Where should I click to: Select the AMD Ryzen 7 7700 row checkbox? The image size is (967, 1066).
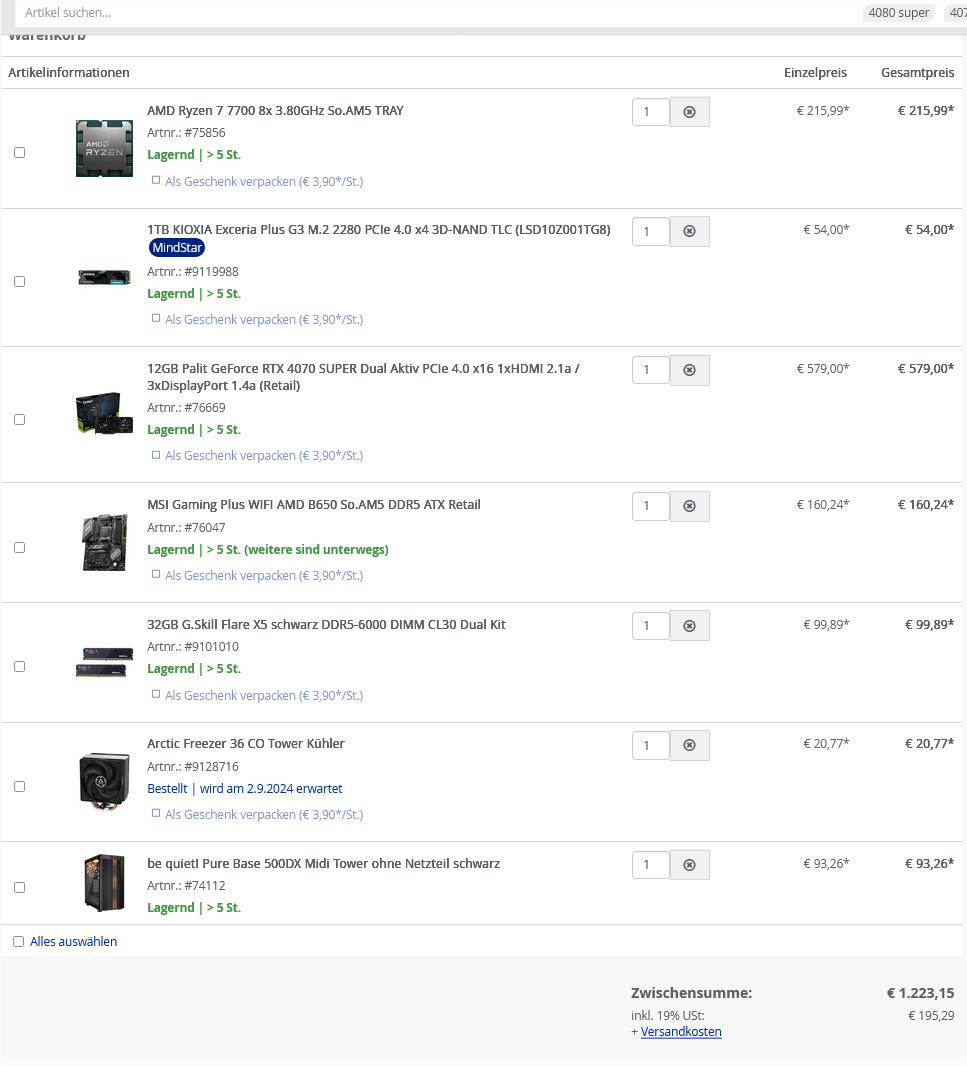(x=20, y=152)
